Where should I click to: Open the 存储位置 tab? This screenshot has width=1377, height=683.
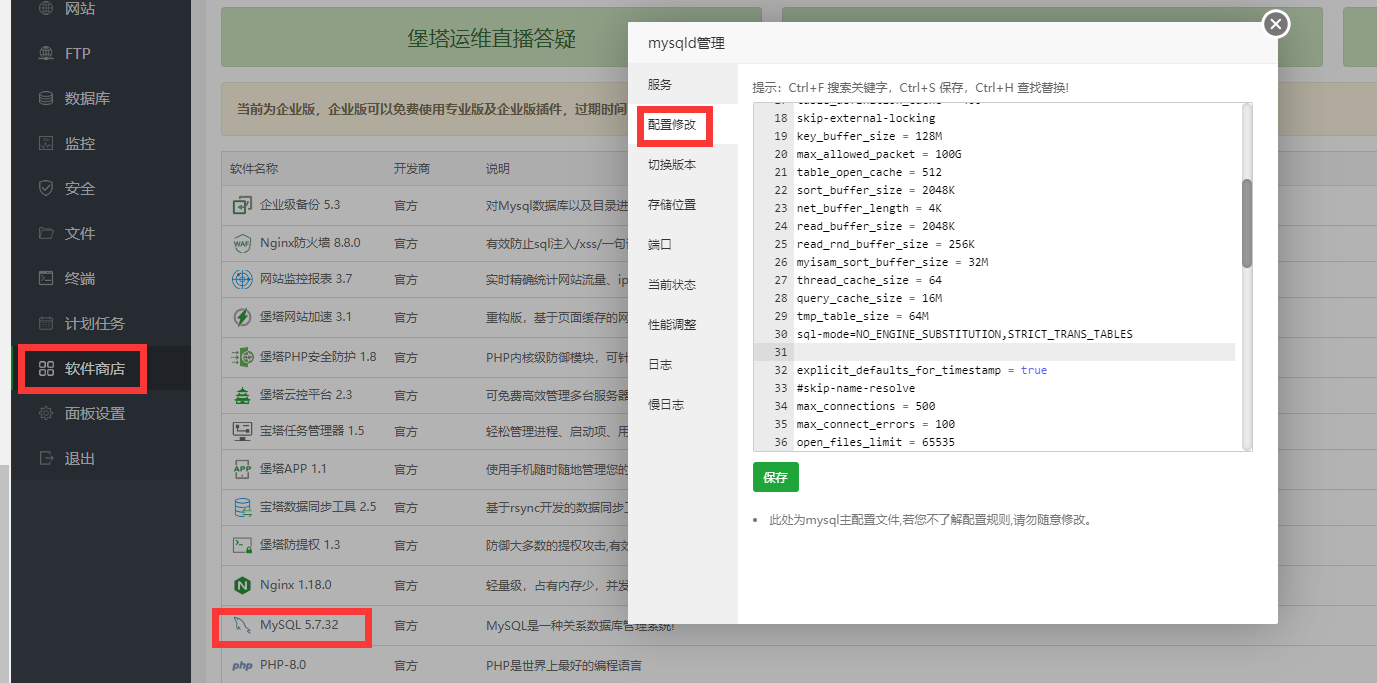(683, 205)
